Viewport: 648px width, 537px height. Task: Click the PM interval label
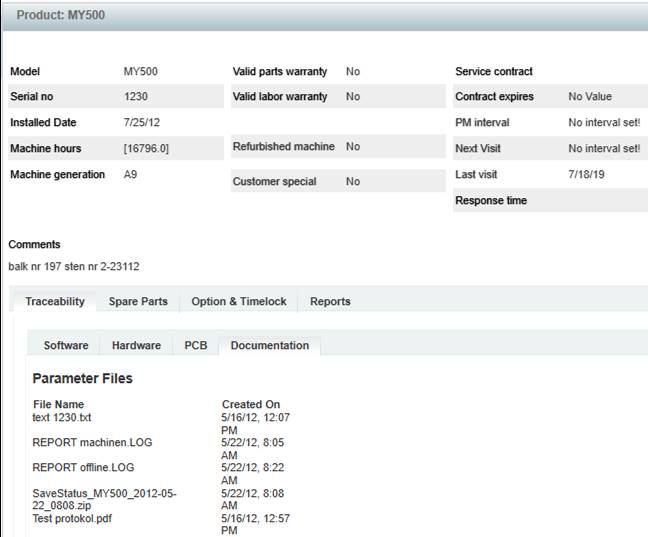(482, 122)
